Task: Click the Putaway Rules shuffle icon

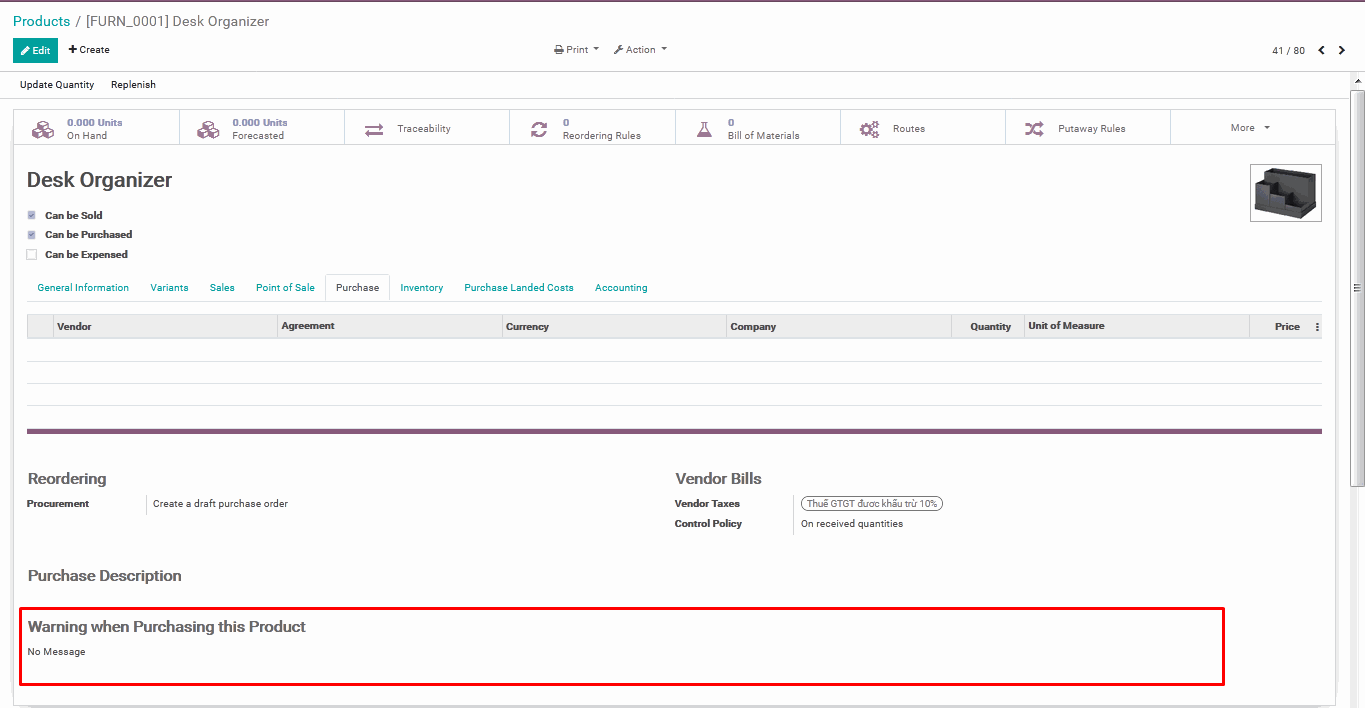Action: [x=1035, y=129]
